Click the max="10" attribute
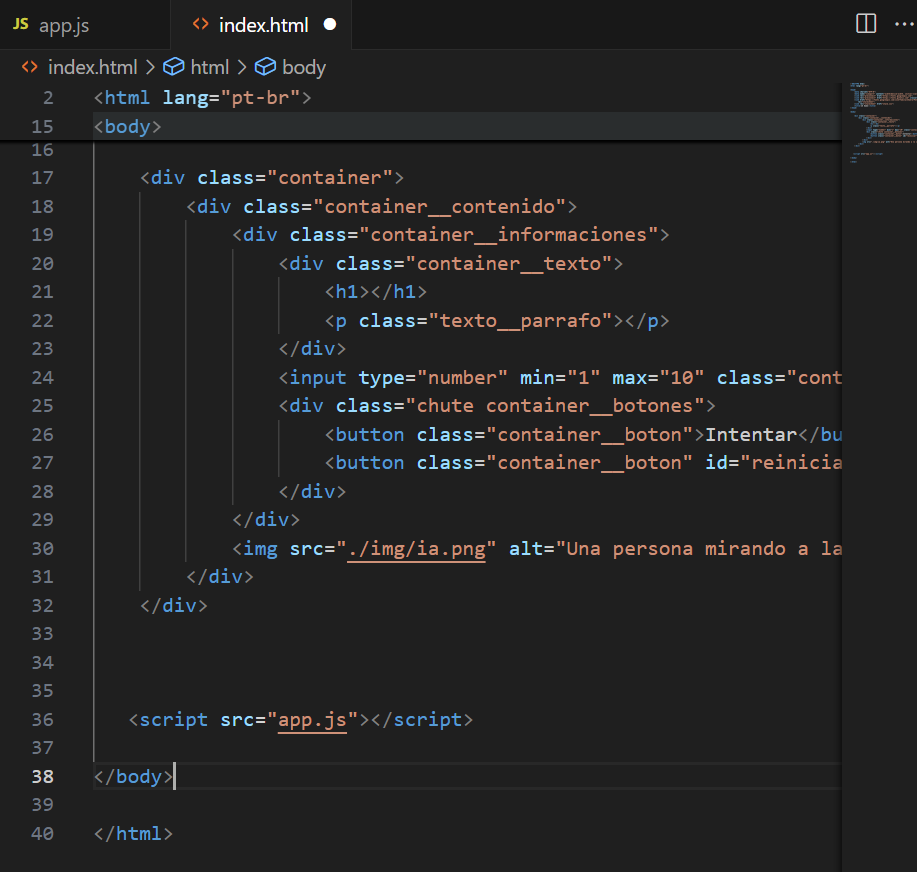Screen dimensions: 917x872 [x=658, y=378]
